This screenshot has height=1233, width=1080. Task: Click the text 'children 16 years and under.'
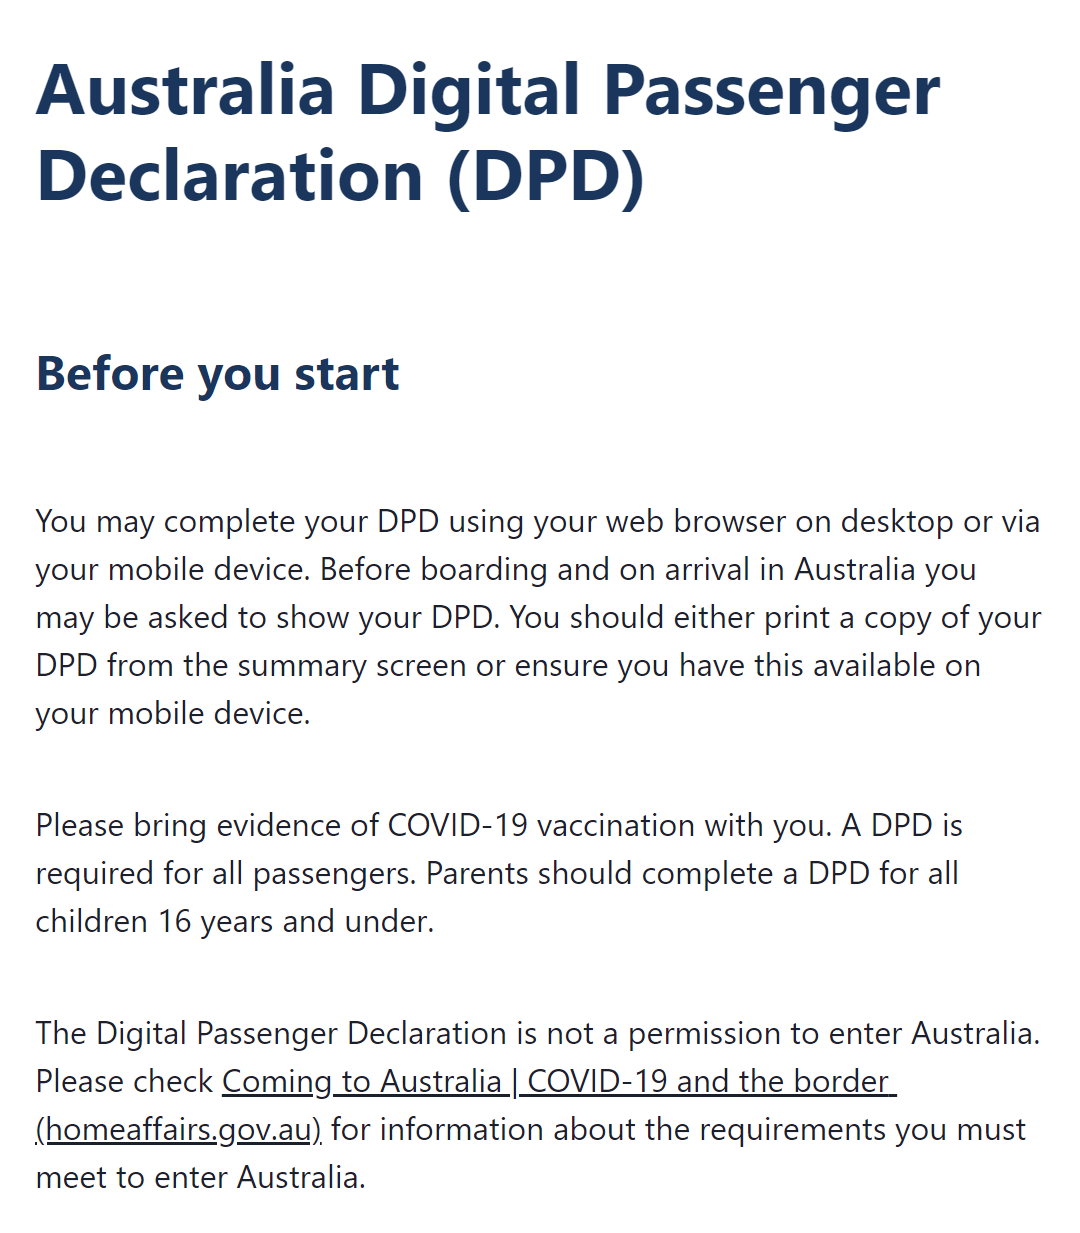pos(235,921)
